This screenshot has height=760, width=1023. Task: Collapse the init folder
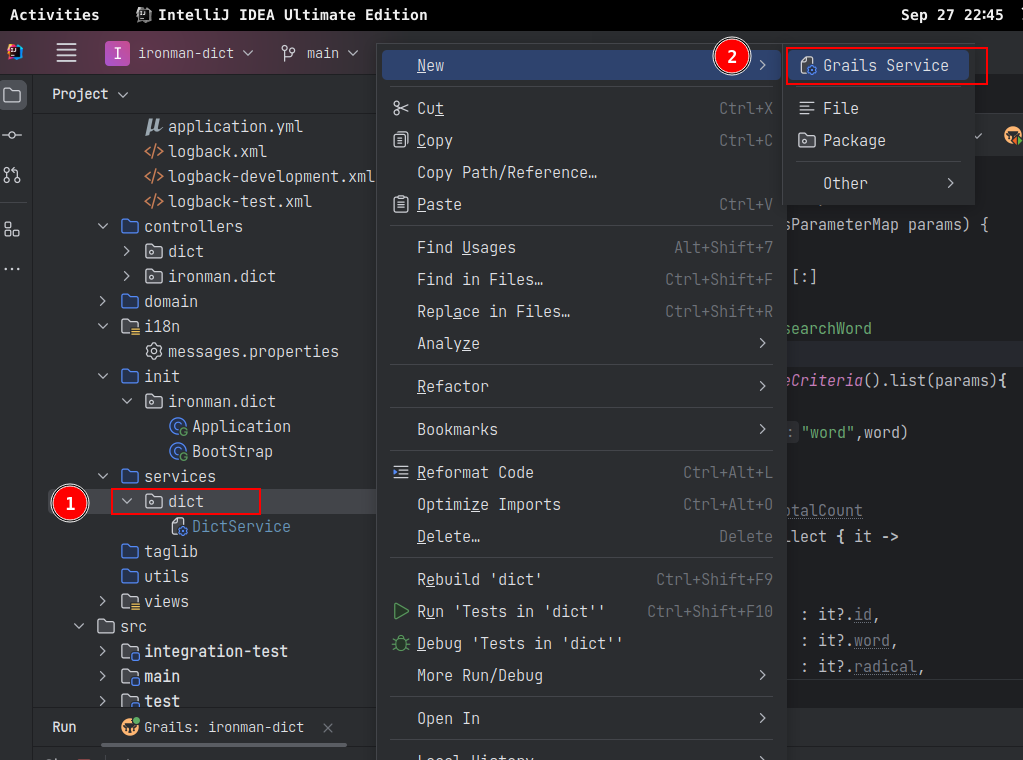[103, 376]
